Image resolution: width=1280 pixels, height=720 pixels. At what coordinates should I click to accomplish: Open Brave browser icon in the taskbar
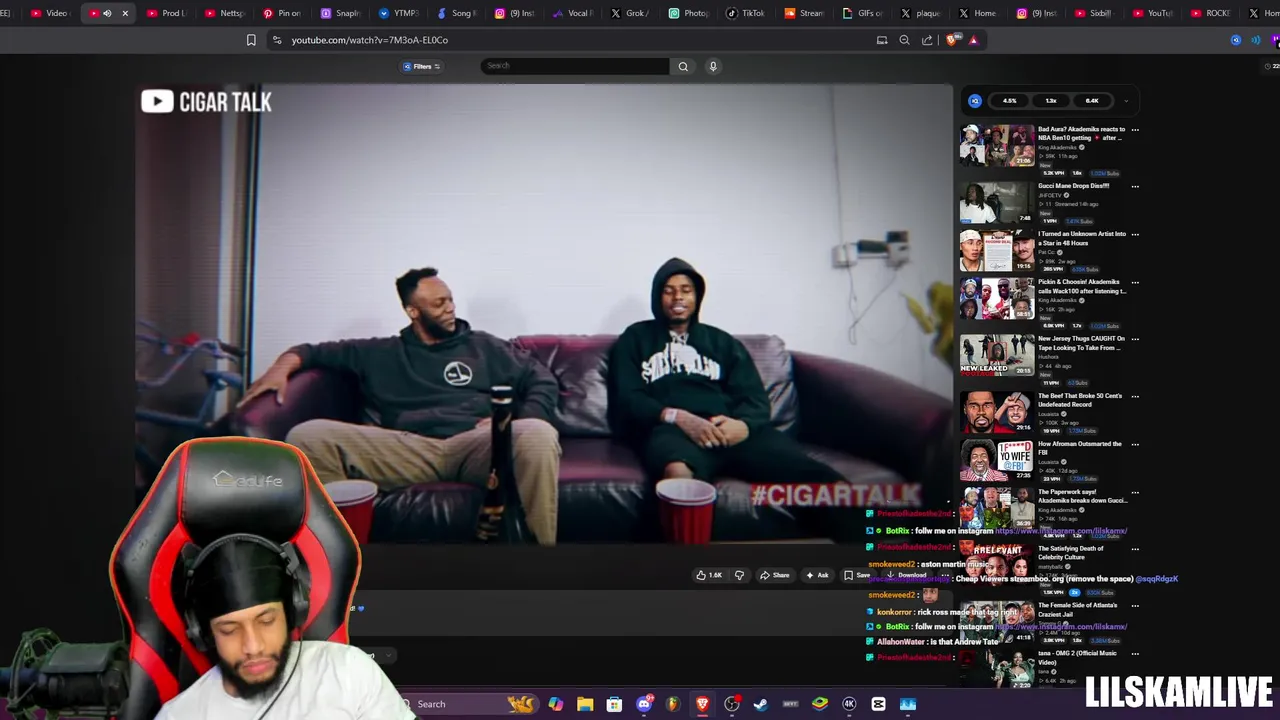702,704
